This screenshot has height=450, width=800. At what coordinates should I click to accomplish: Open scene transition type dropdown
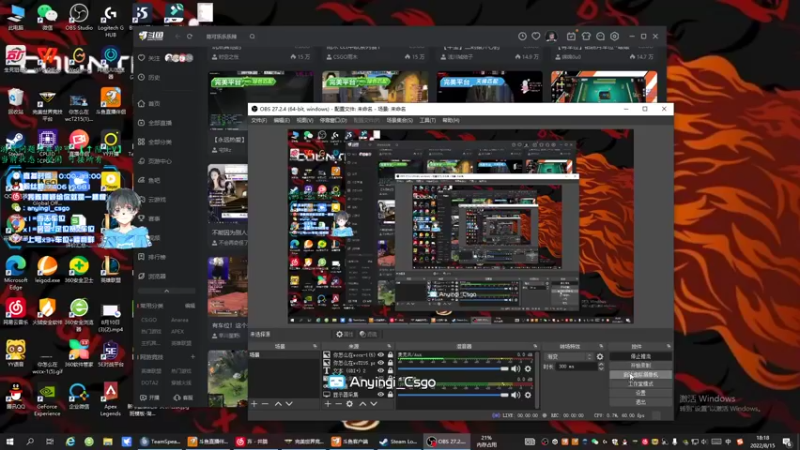[x=569, y=357]
